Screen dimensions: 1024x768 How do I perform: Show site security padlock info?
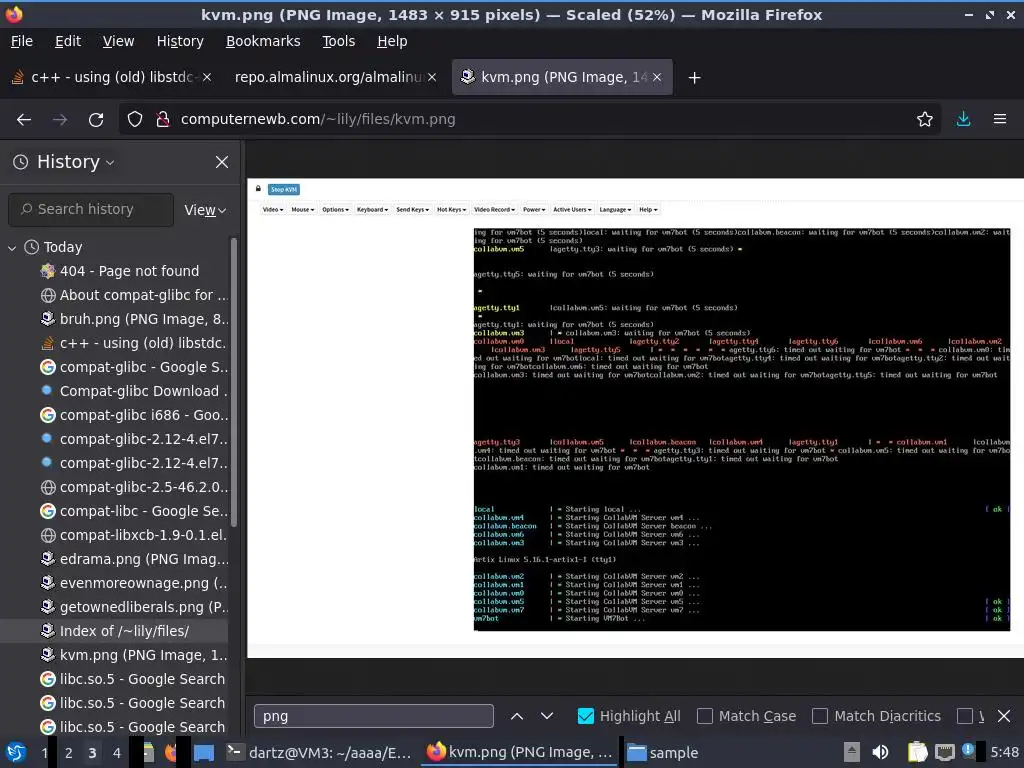(163, 120)
